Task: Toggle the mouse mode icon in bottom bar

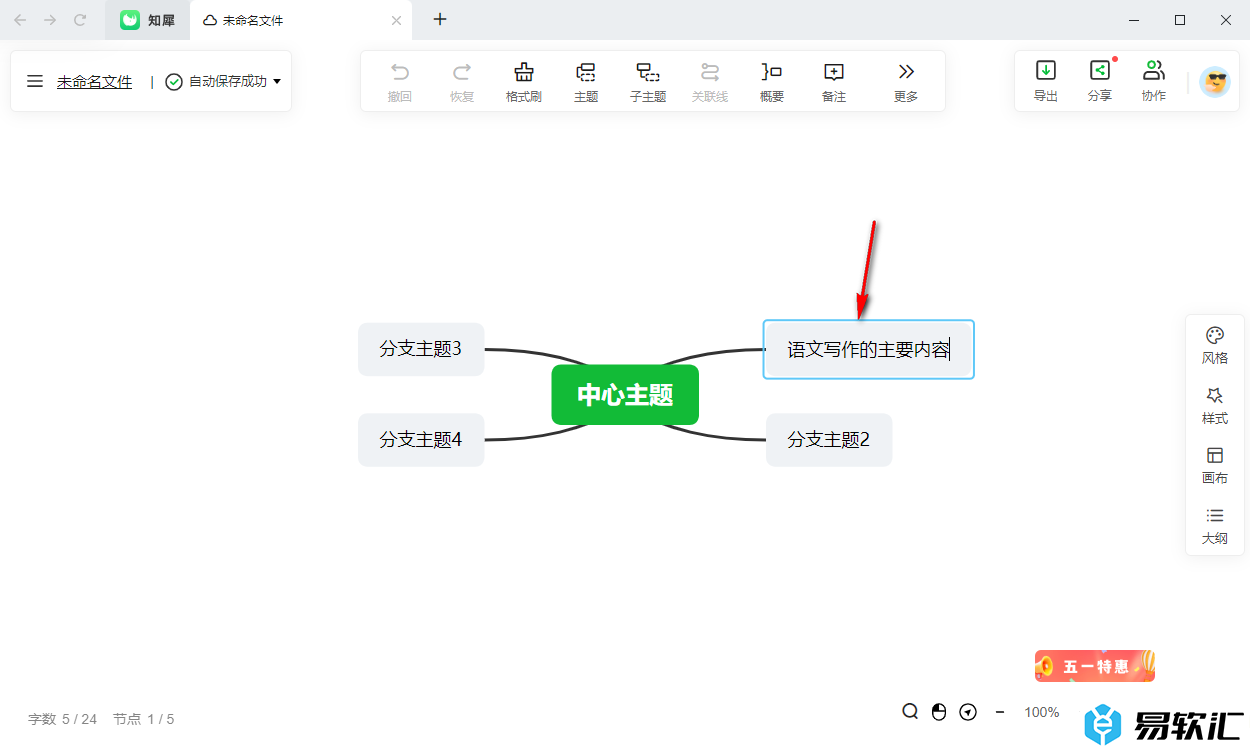Action: (939, 712)
